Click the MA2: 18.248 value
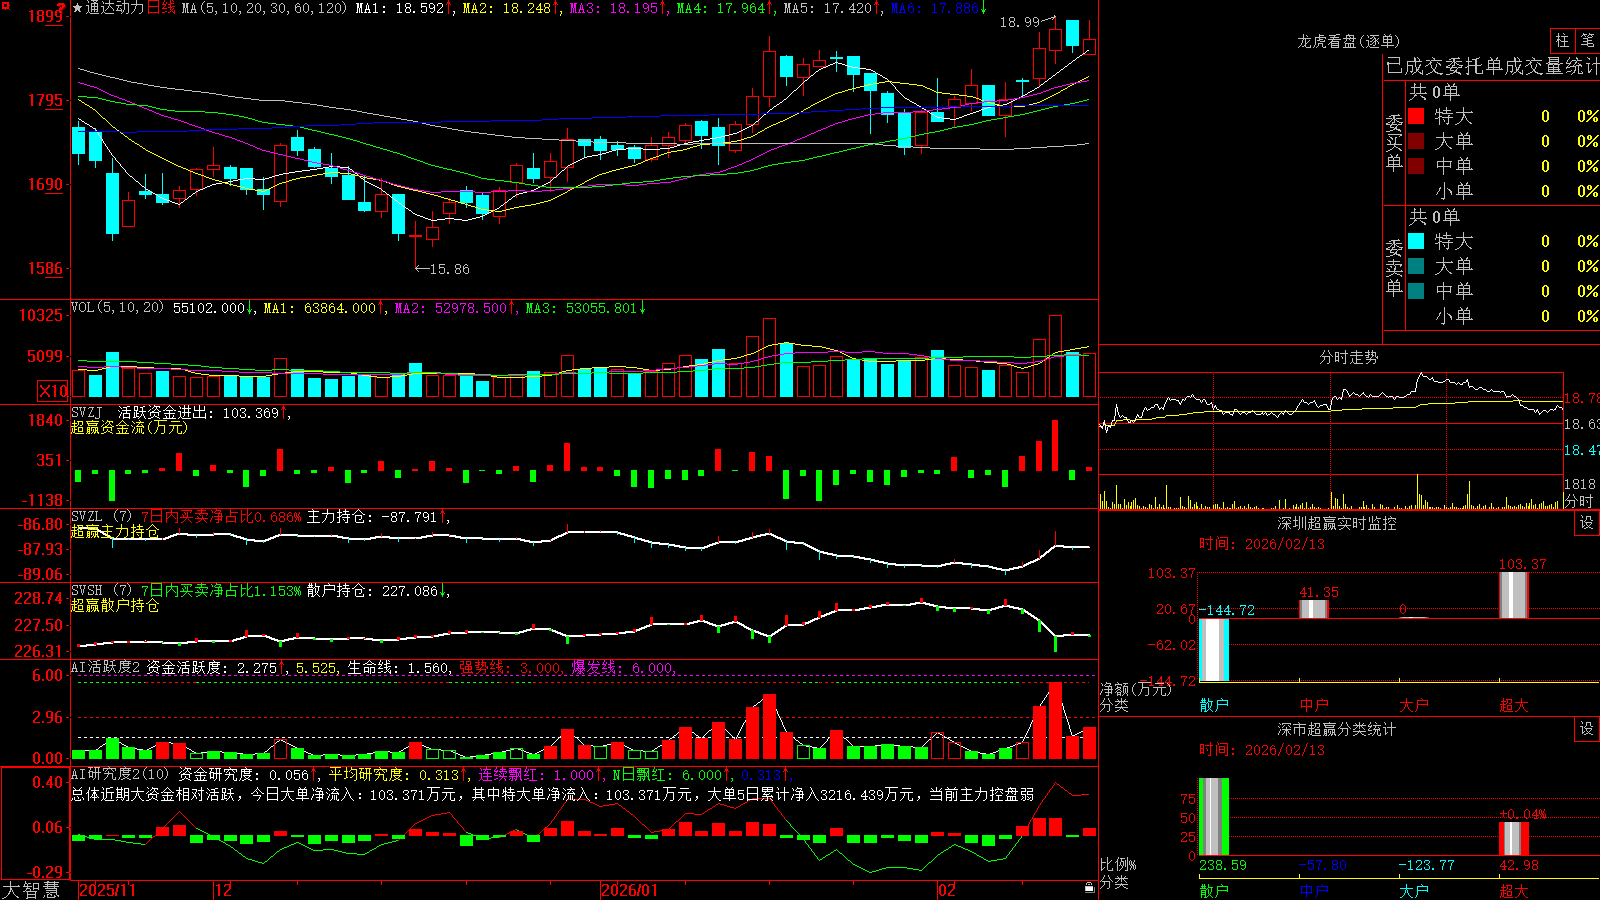The height and width of the screenshot is (900, 1600). click(x=509, y=8)
